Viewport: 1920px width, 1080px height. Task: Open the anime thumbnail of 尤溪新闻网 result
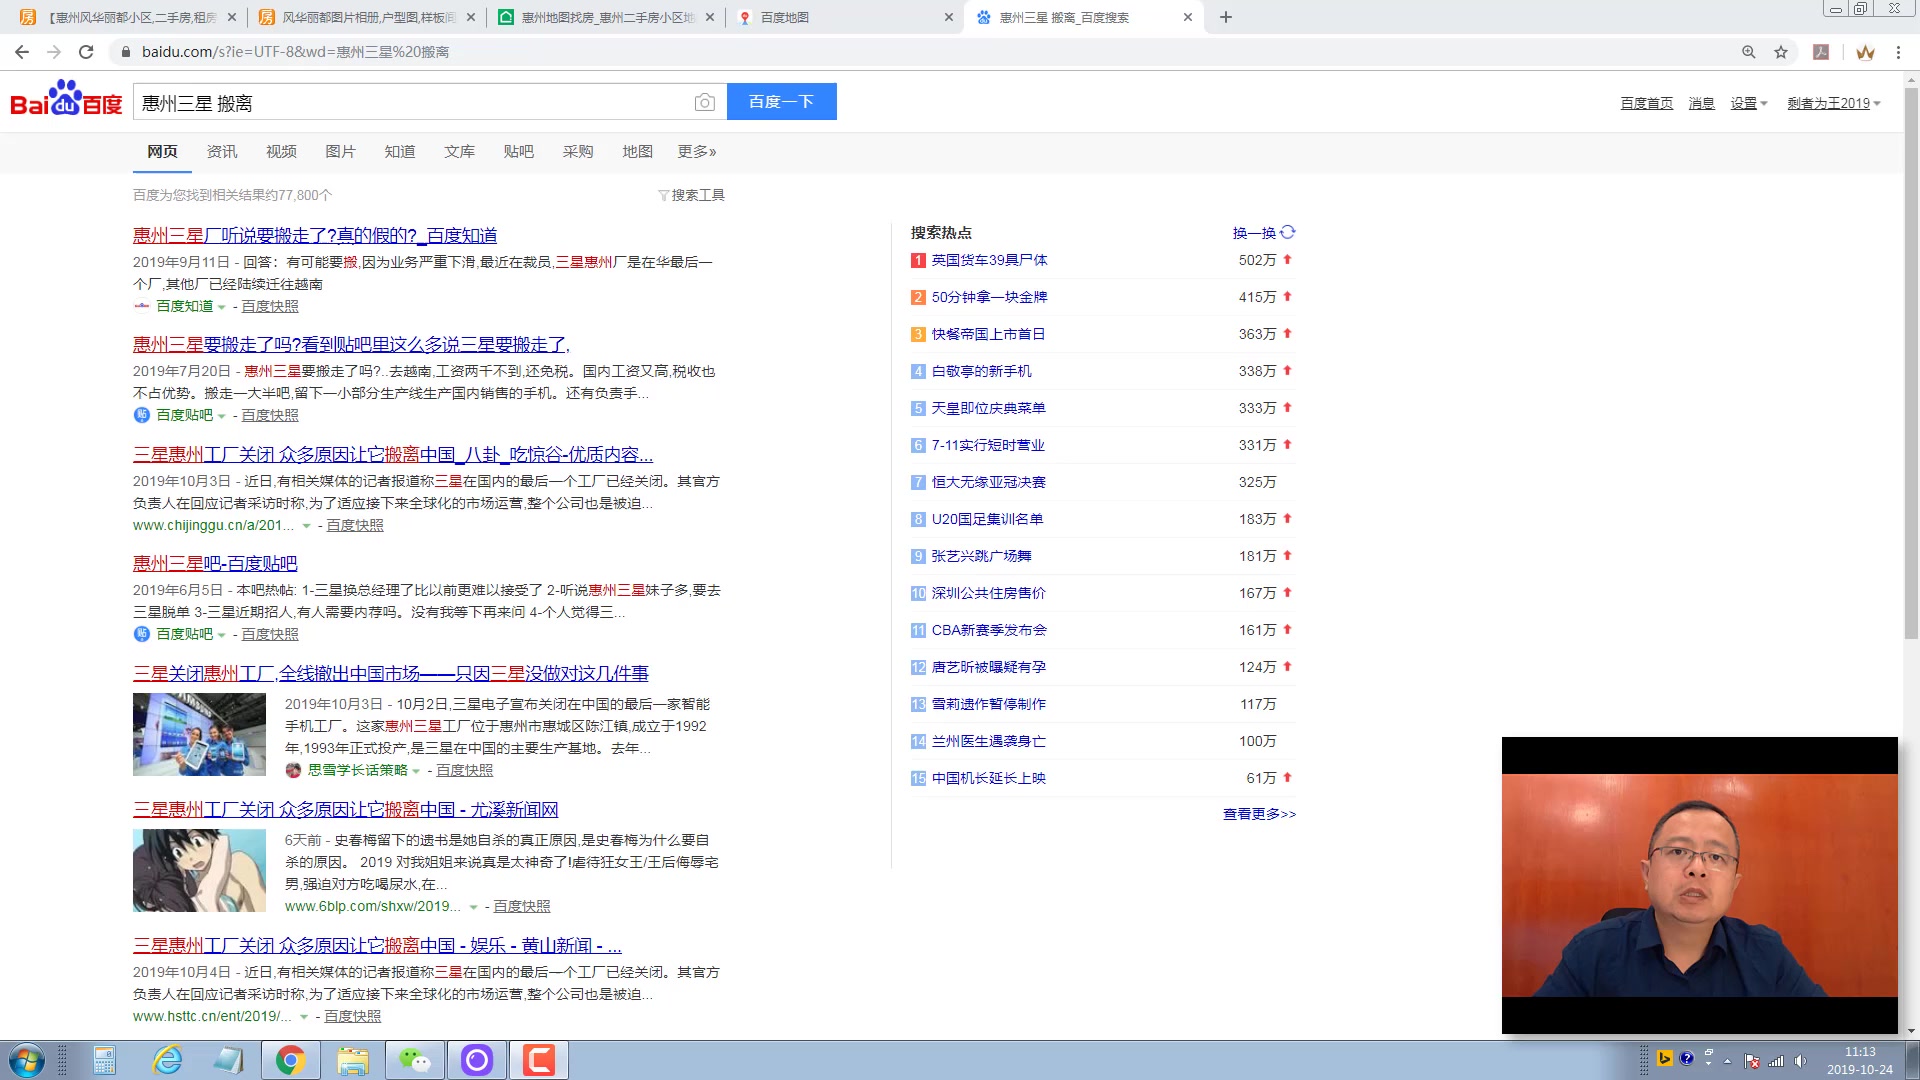coord(199,870)
